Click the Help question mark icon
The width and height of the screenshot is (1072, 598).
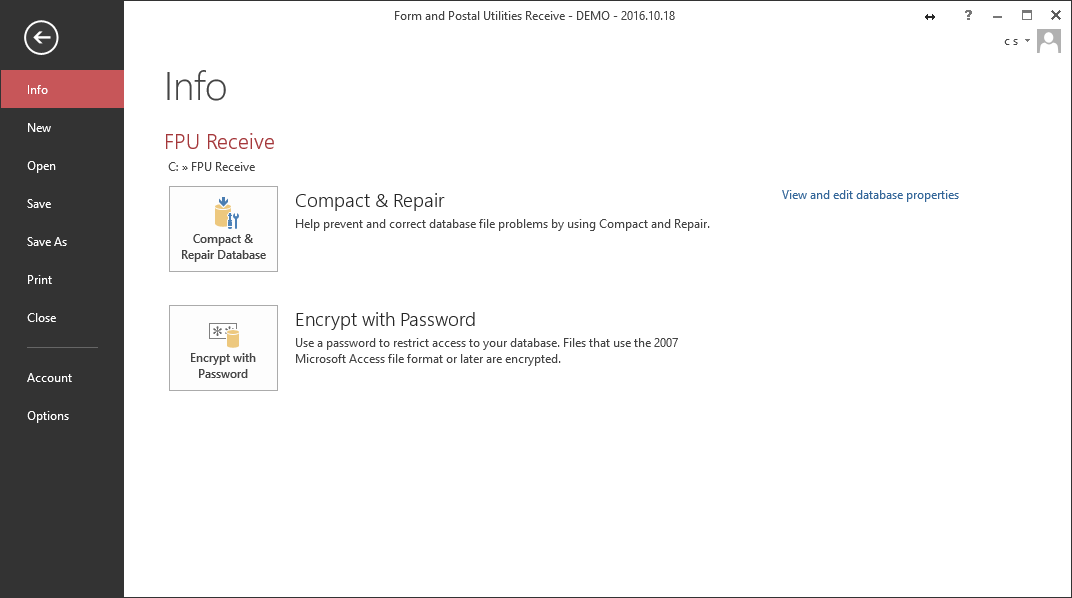pos(968,16)
